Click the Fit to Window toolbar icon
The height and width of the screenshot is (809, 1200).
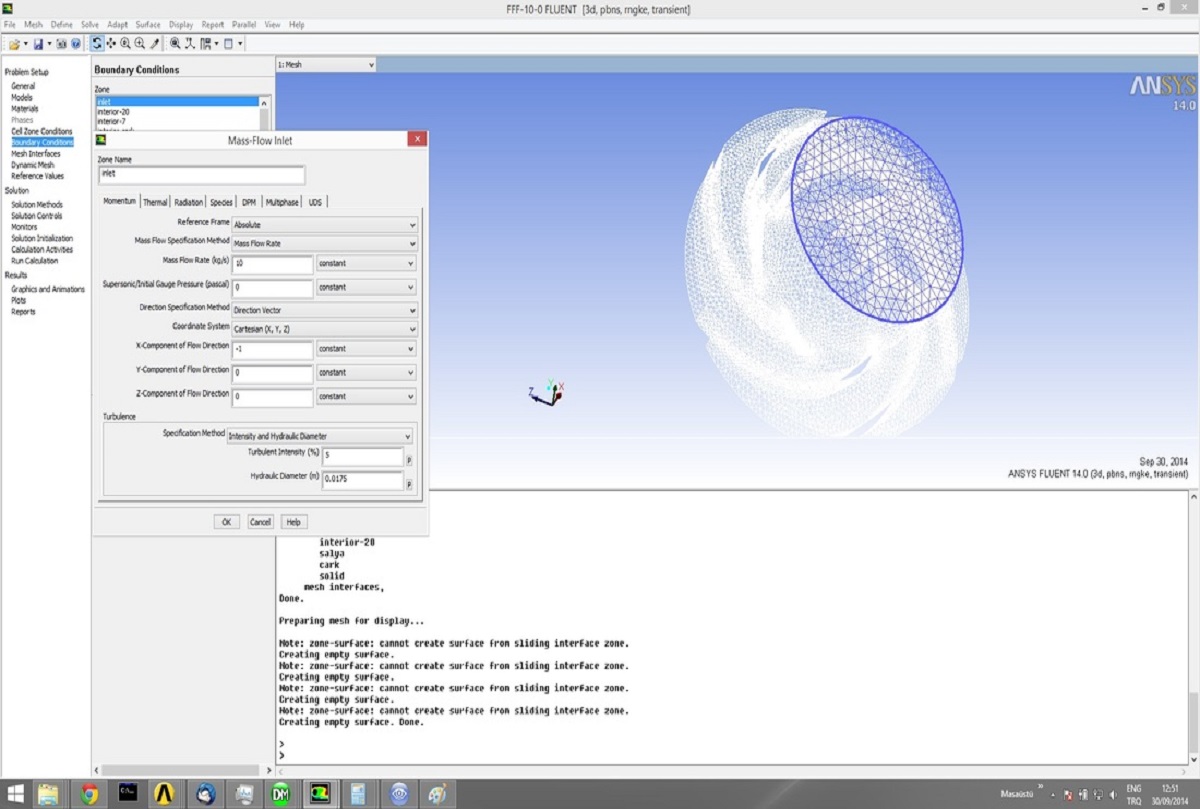coord(175,44)
